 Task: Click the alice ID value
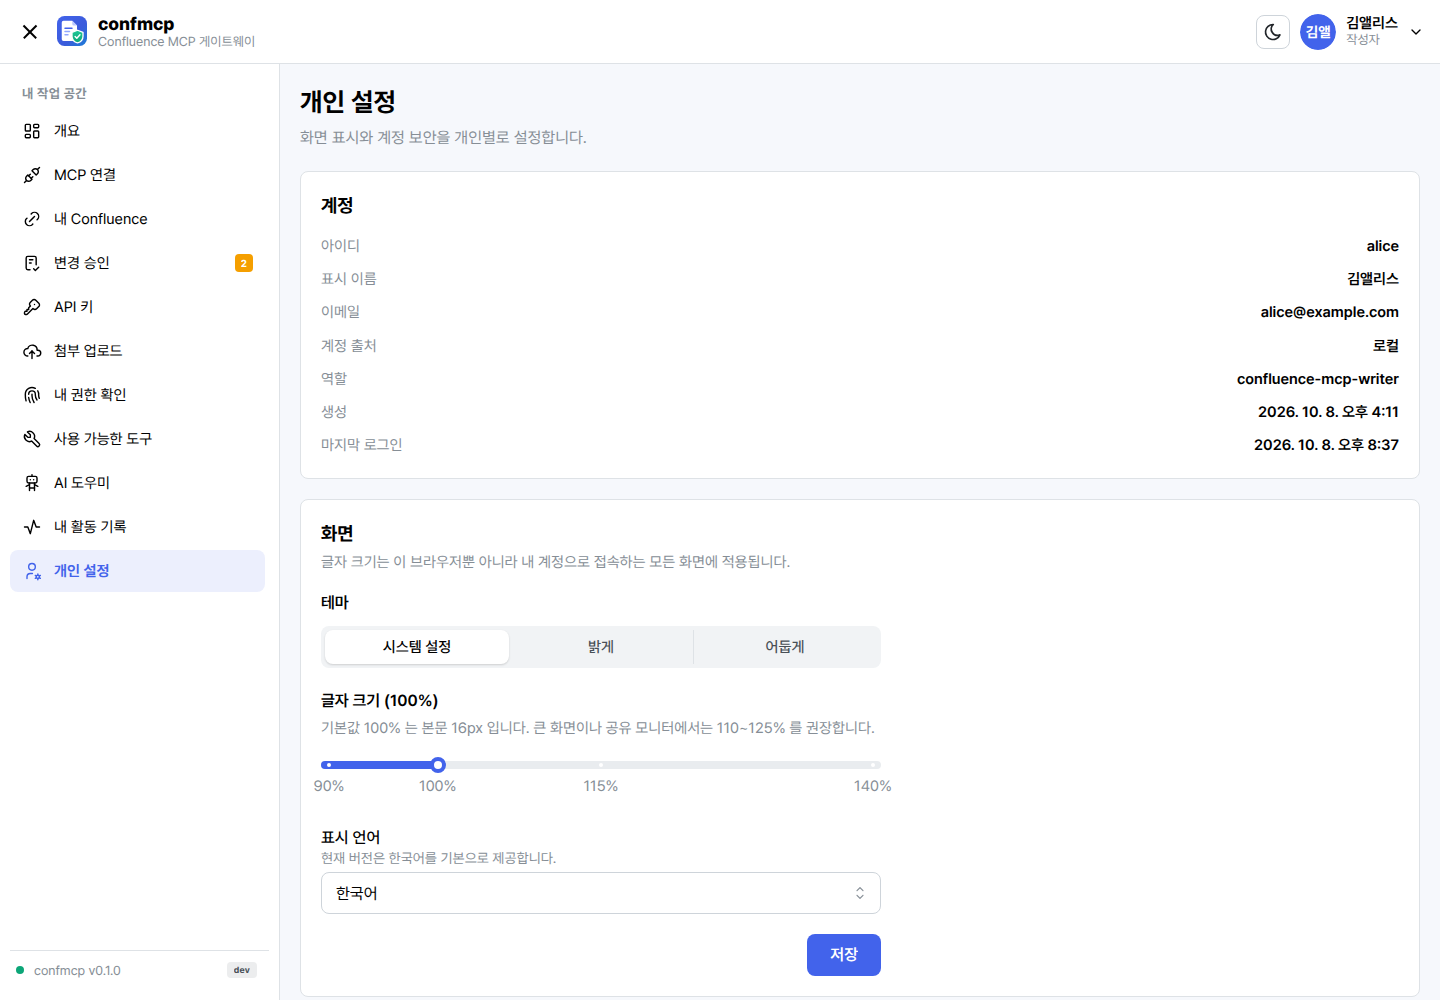pyautogui.click(x=1383, y=246)
